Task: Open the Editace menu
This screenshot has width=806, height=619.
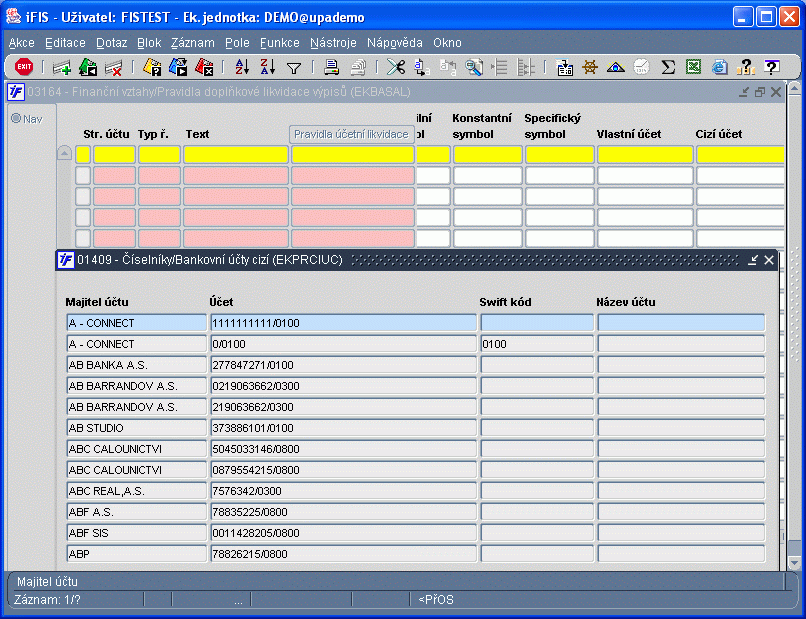Action: click(65, 43)
